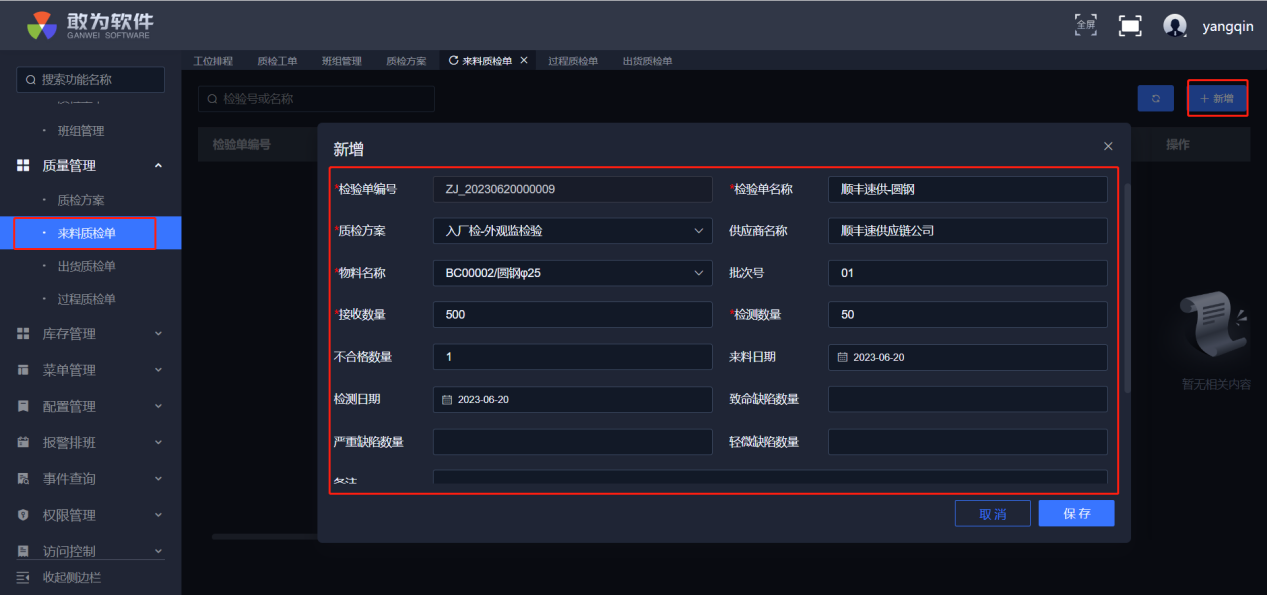
Task: Click the 检验单编号 input field
Action: click(573, 189)
